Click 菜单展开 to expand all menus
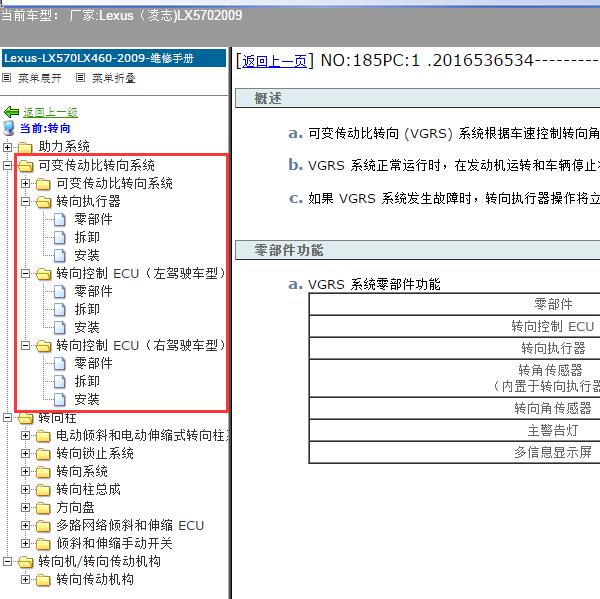This screenshot has width=600, height=599. tap(39, 78)
